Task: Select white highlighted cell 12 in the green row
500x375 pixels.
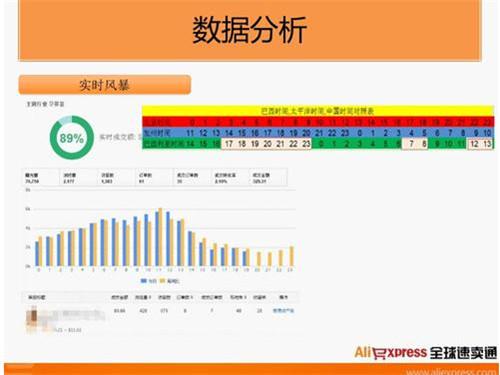Action: coord(474,144)
